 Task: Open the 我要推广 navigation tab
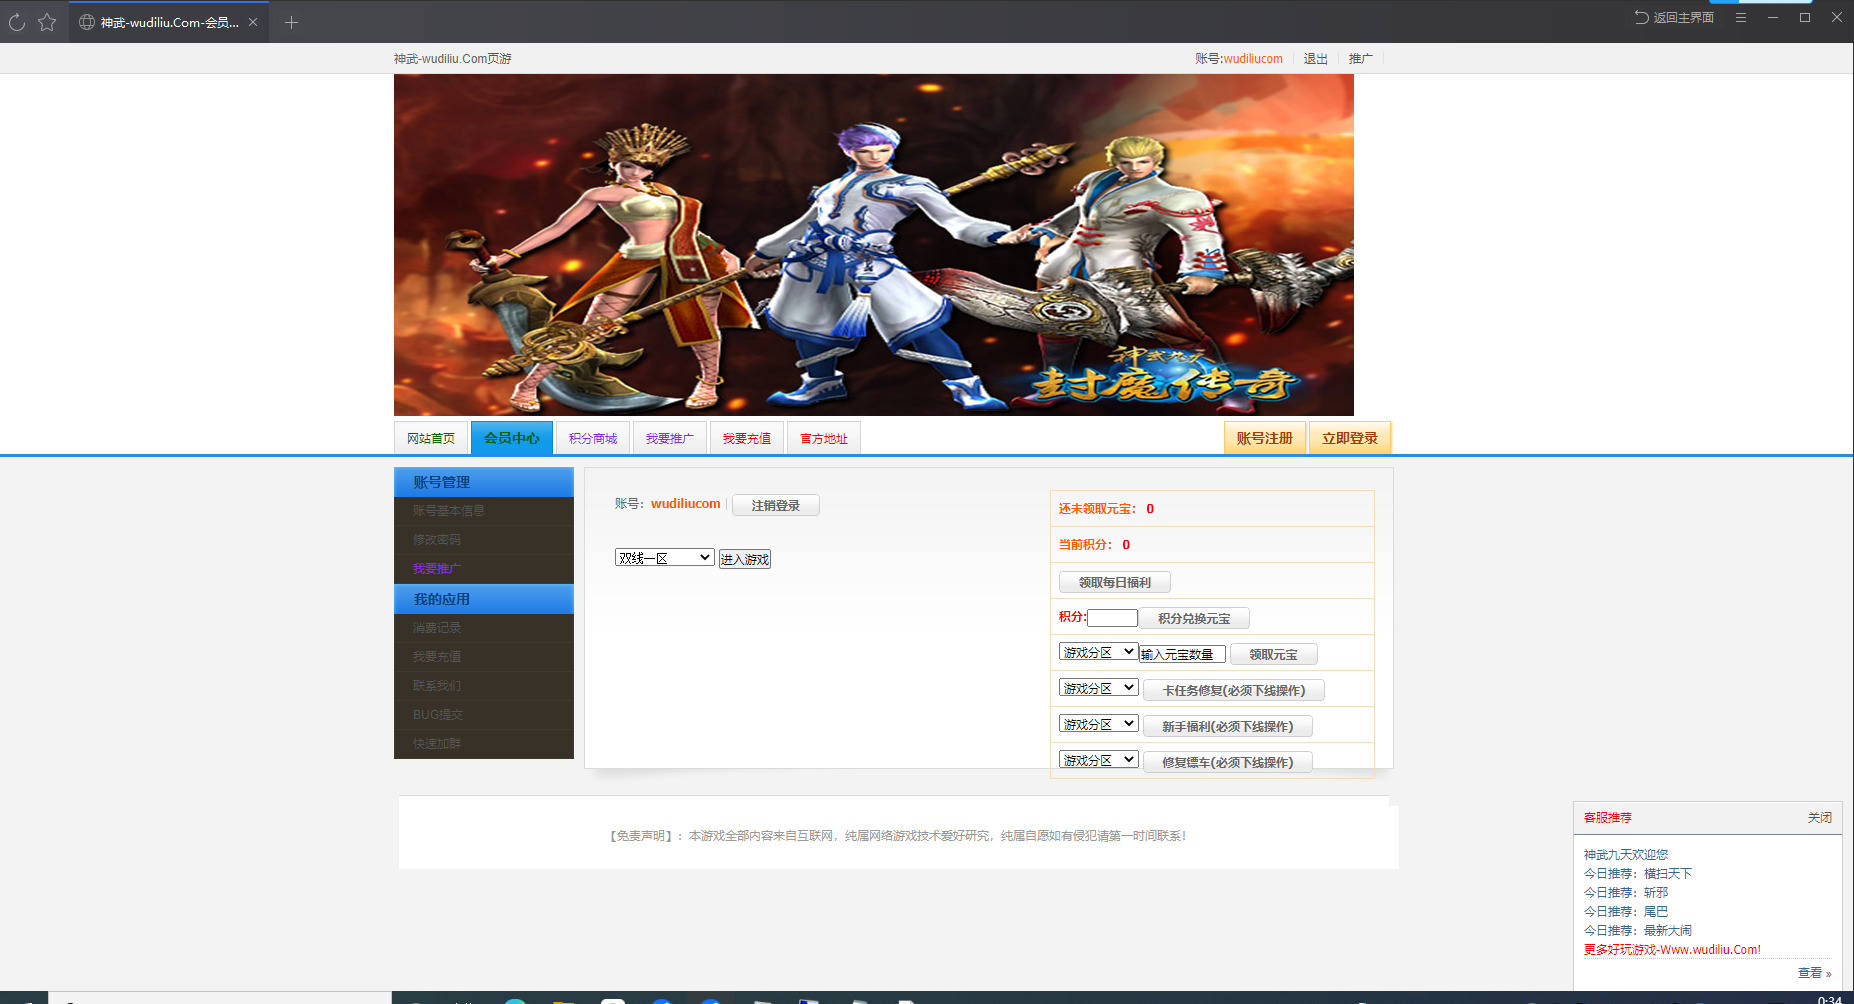point(670,438)
